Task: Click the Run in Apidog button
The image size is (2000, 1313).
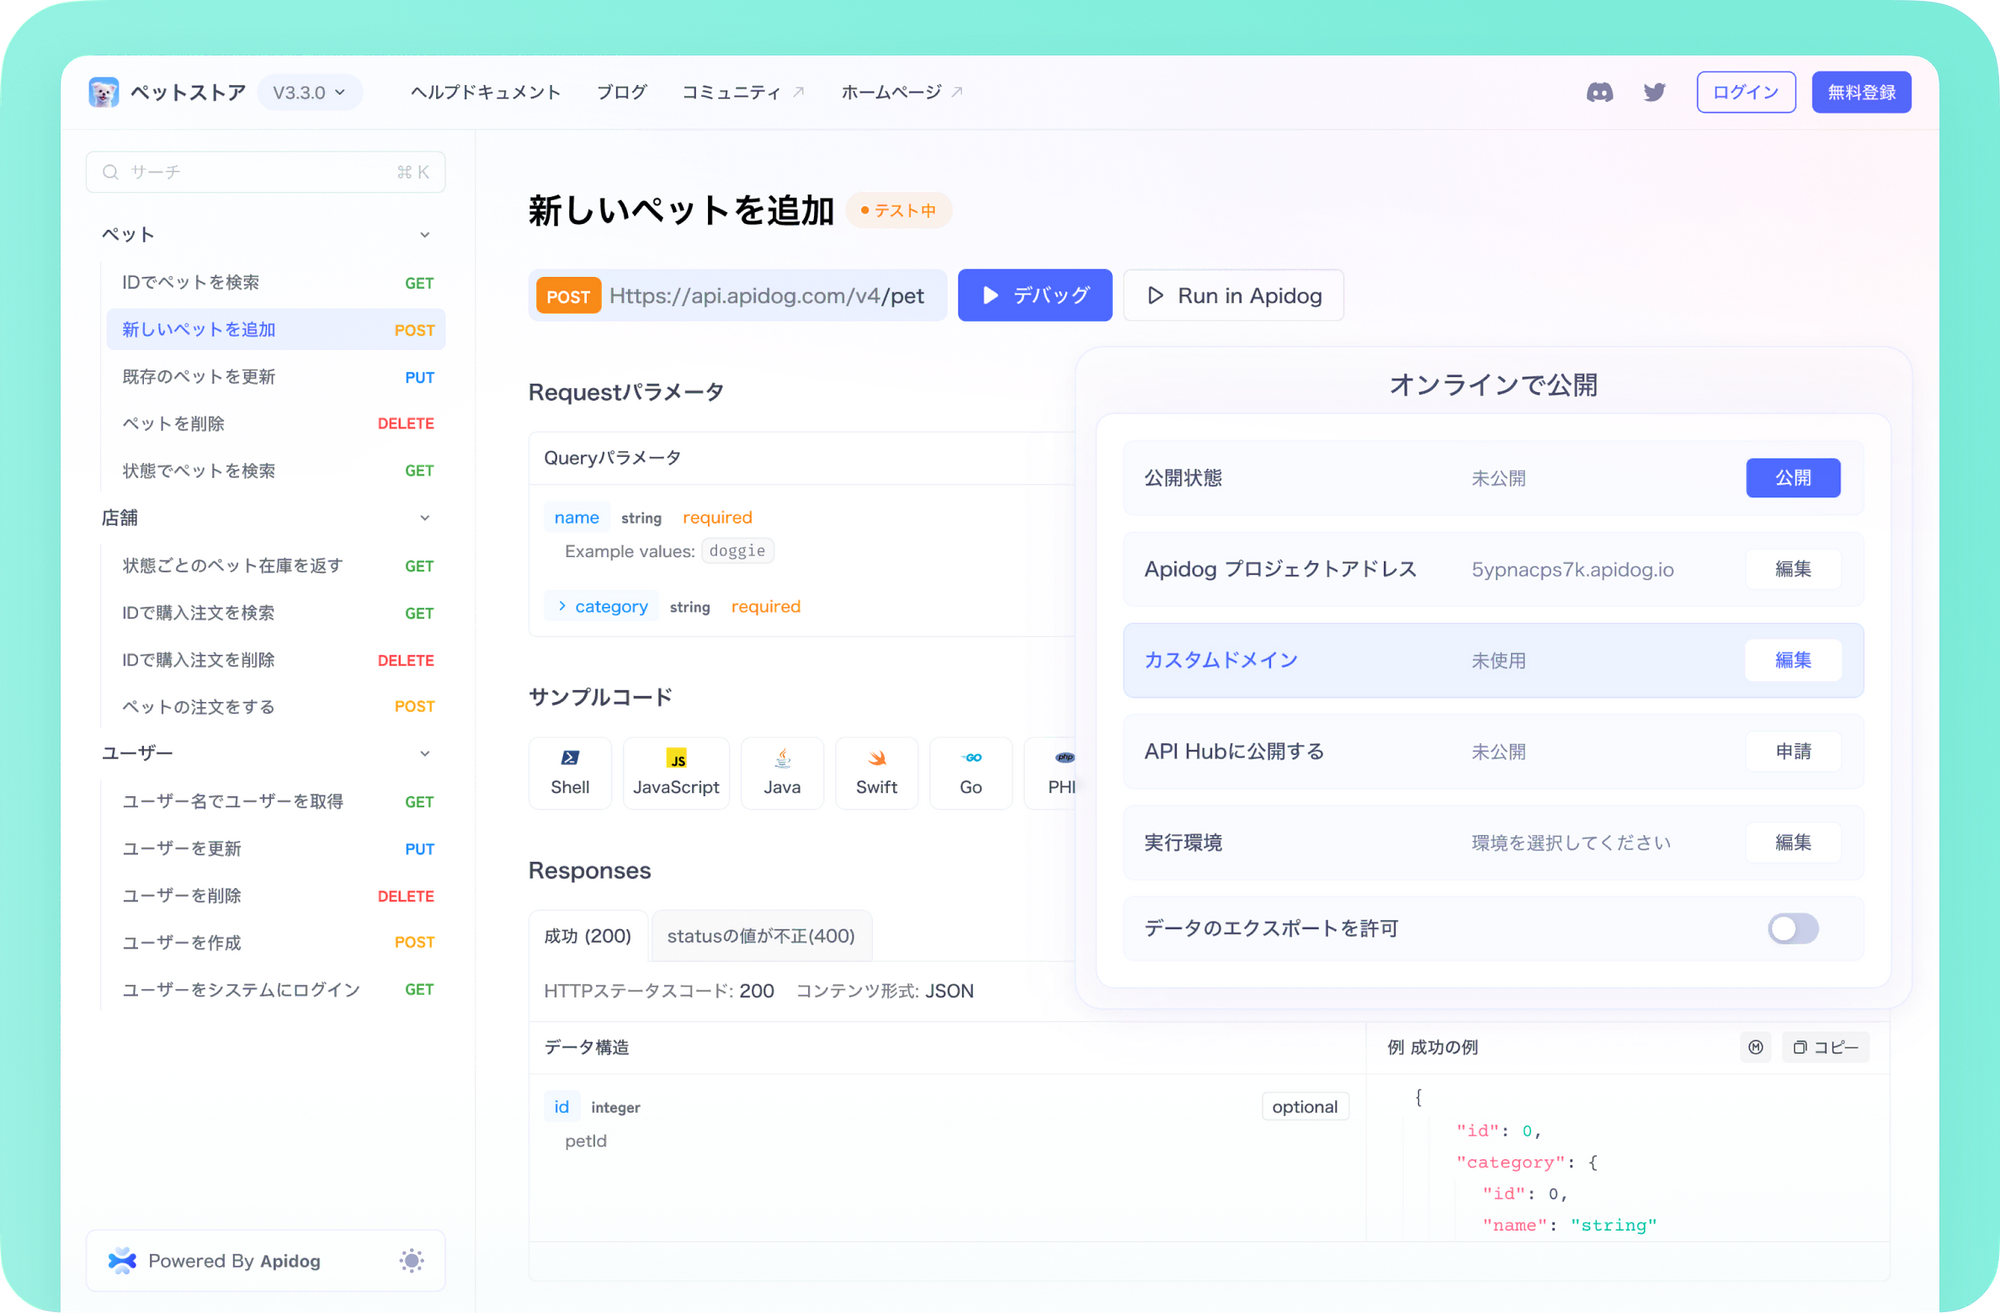Action: [x=1233, y=295]
